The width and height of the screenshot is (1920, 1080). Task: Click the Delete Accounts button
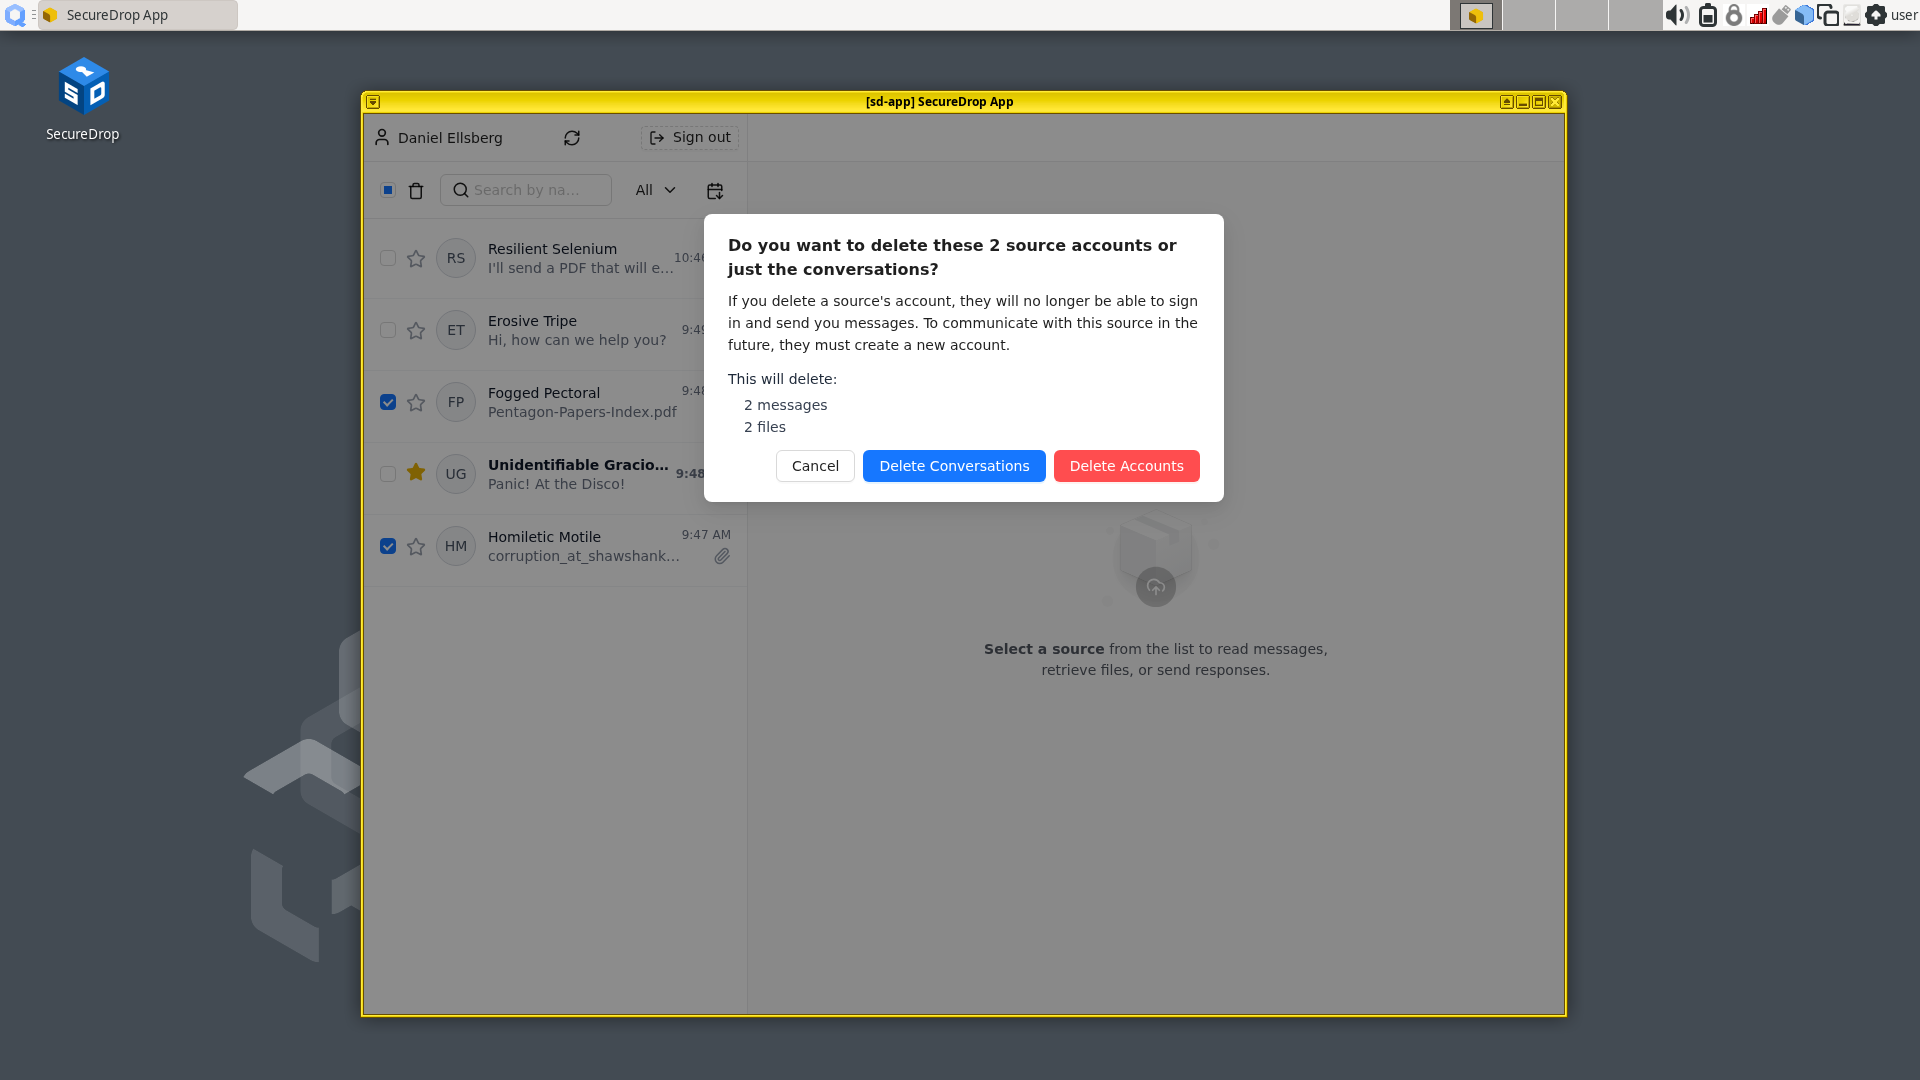(x=1126, y=466)
